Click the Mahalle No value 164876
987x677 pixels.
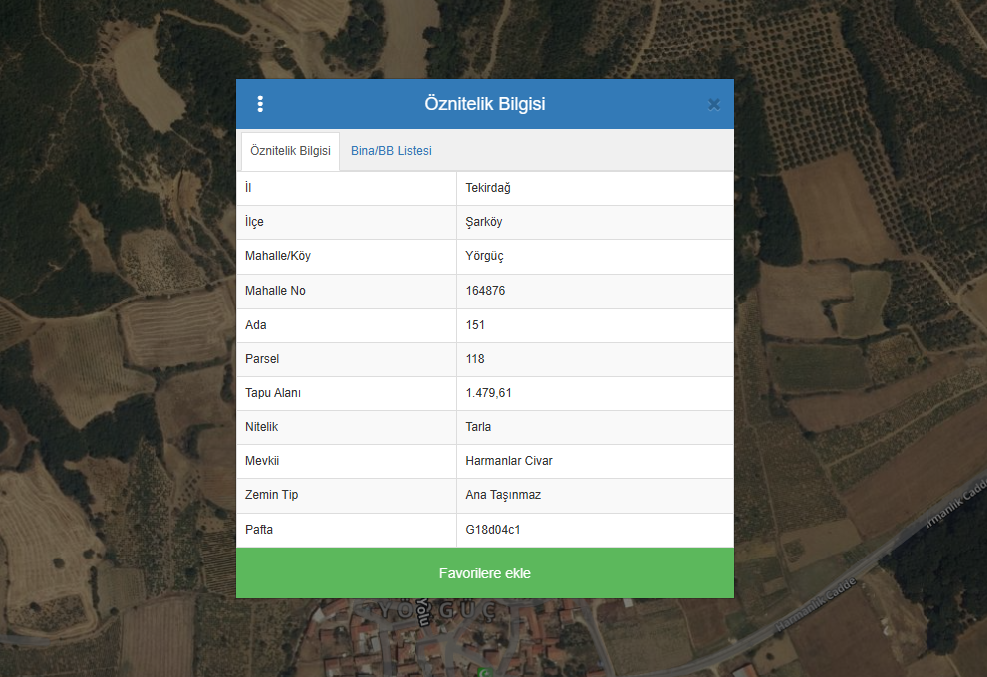[x=486, y=291]
